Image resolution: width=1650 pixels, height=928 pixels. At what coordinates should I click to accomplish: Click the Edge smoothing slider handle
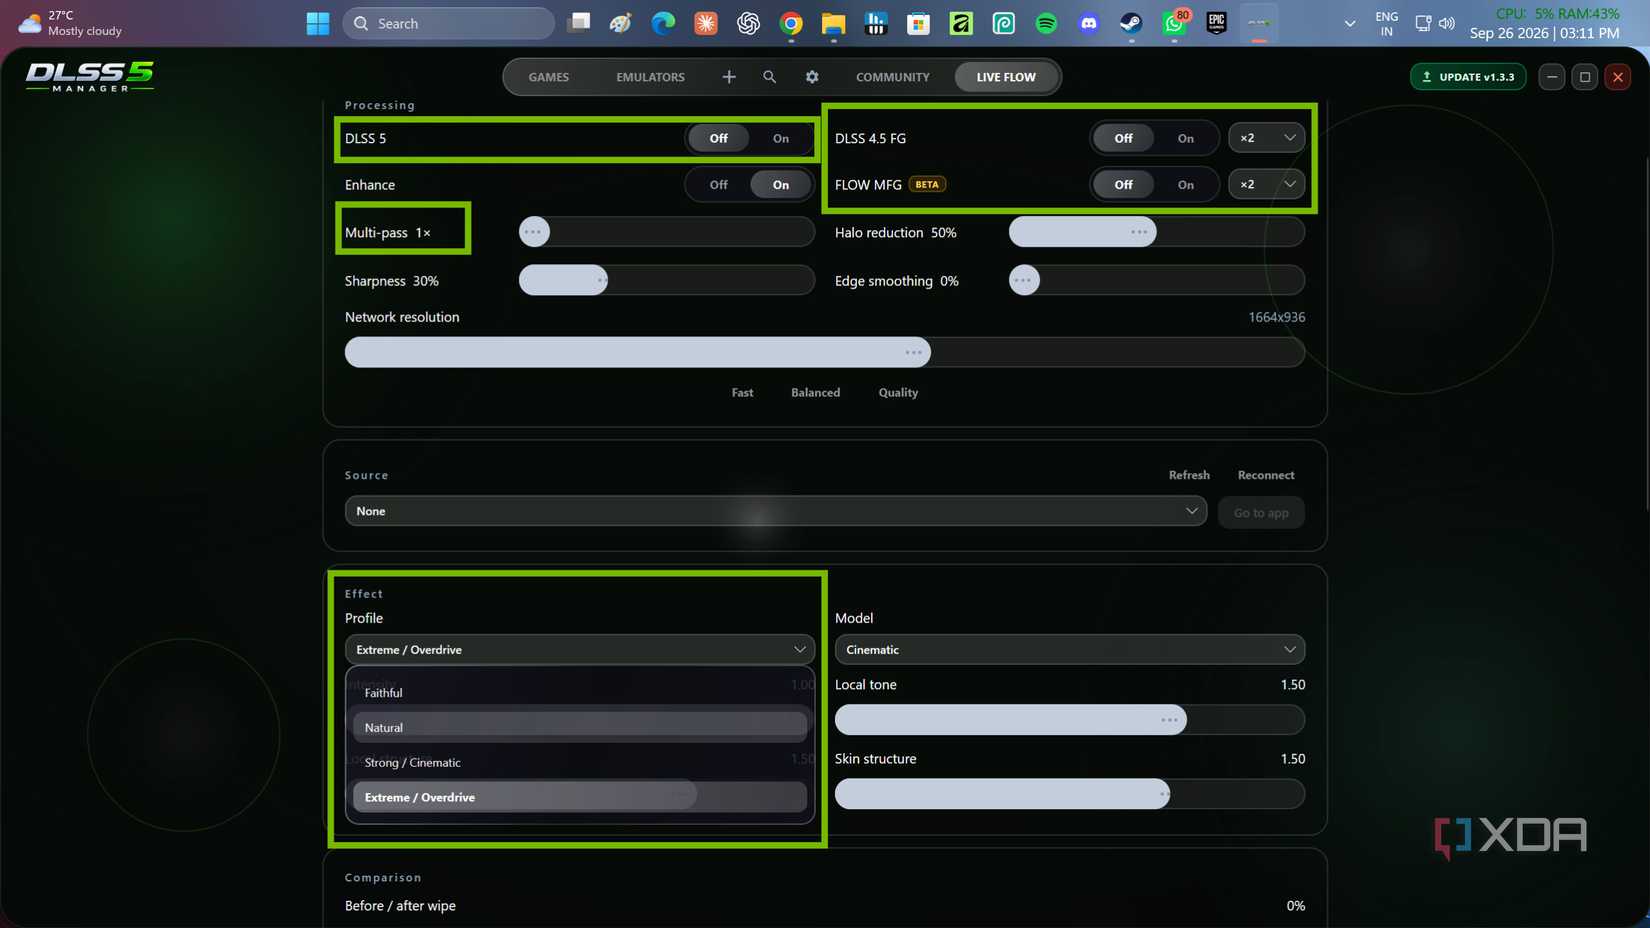[x=1024, y=281]
